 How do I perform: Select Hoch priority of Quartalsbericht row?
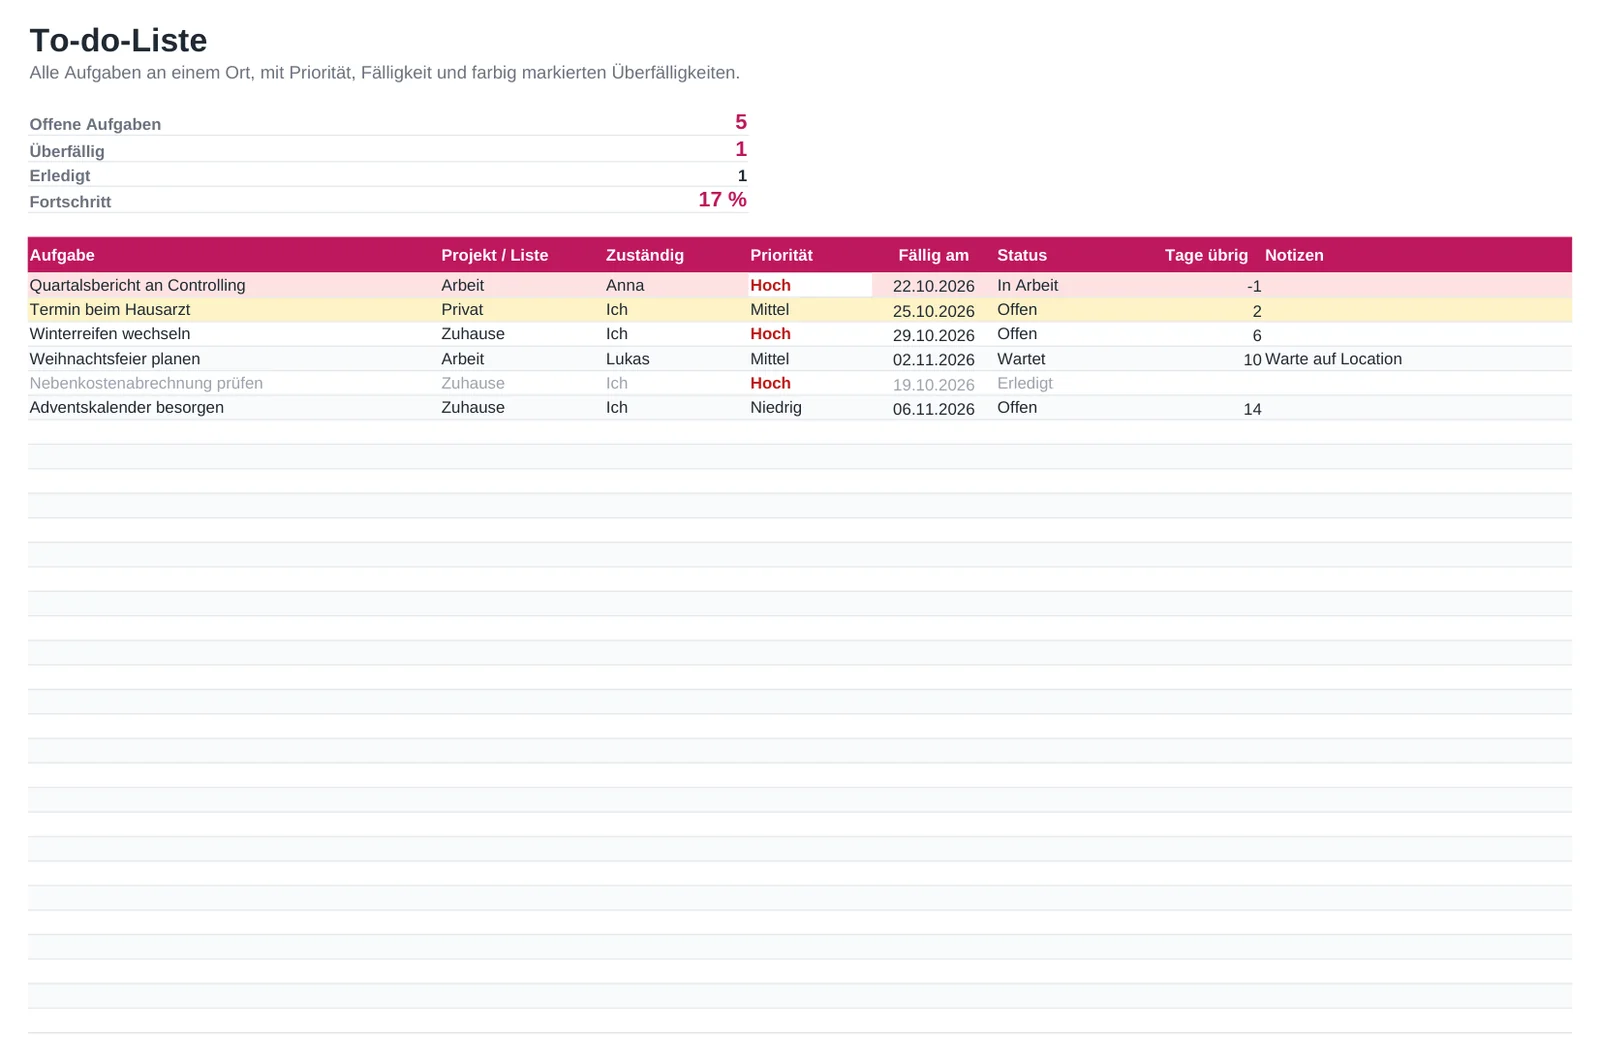tap(770, 285)
